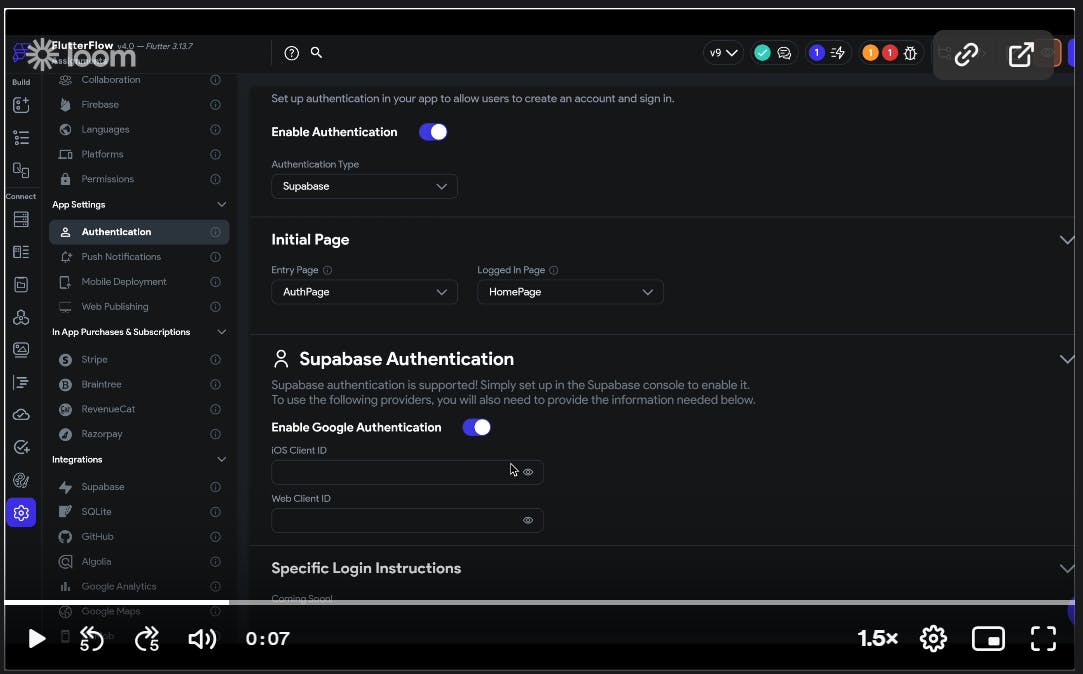Open the comments chat icon

[x=784, y=52]
